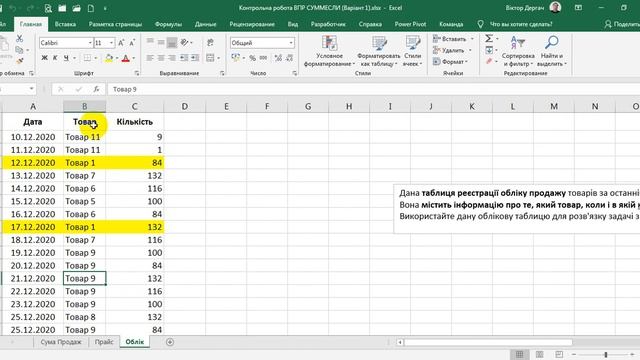Apply comma thousands separator style
Screen dimensions: 640x360
263,58
